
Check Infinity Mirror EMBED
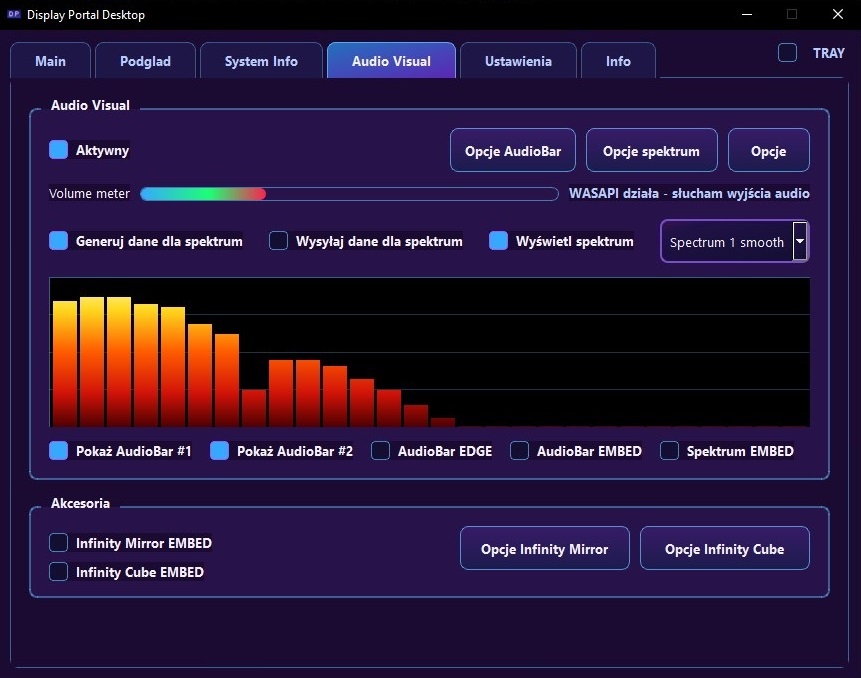(58, 542)
